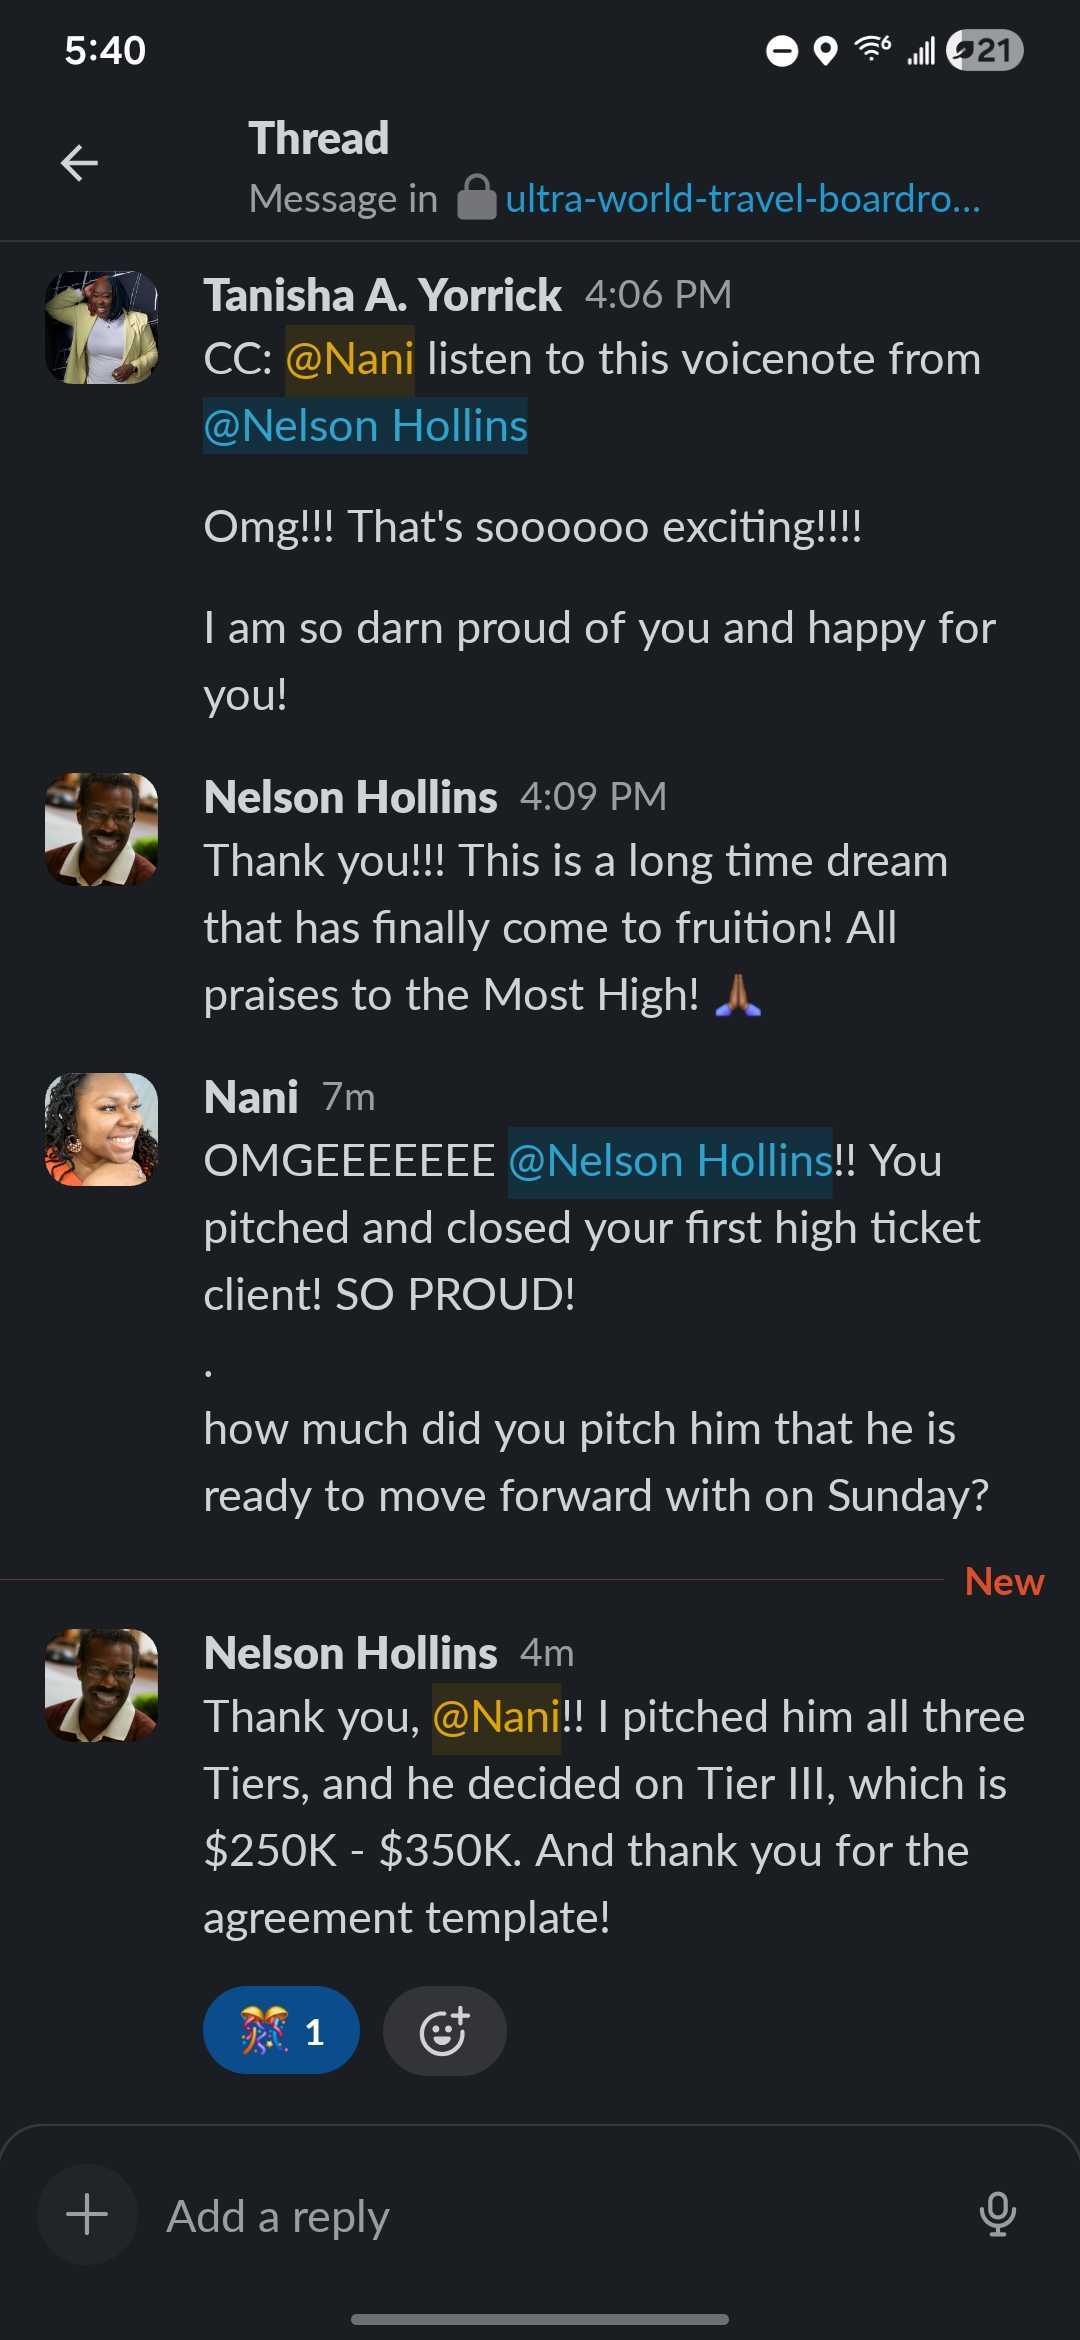Viewport: 1080px width, 2340px height.
Task: Open the ultra-world-travel-boardroom channel link
Action: tap(742, 199)
